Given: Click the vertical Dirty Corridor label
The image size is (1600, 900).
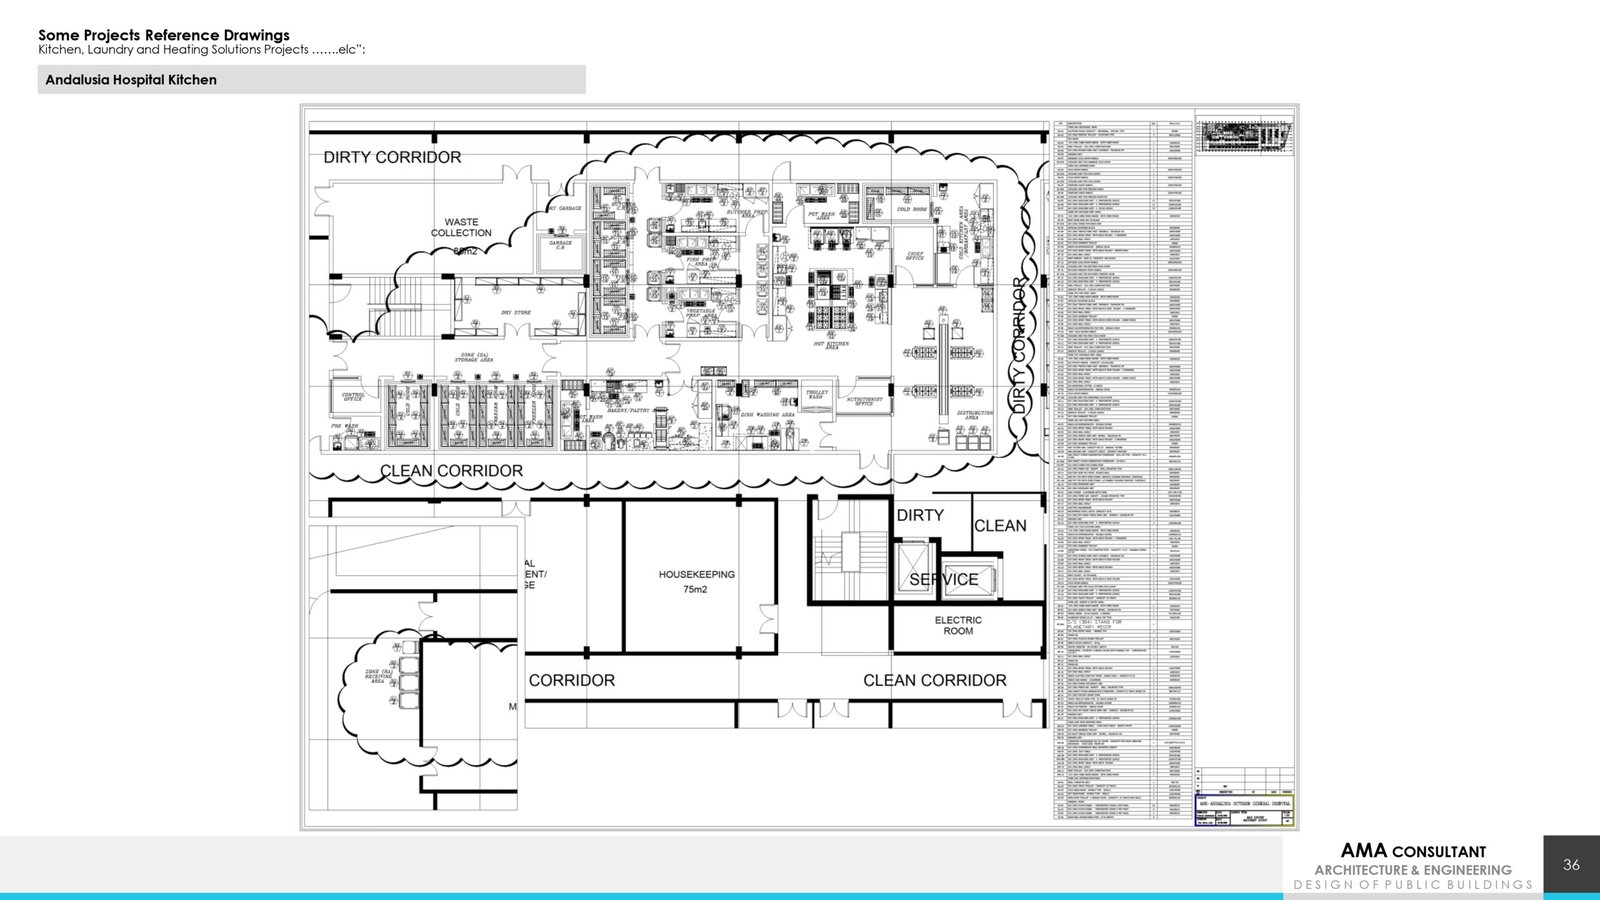Looking at the screenshot, I should (x=1020, y=345).
